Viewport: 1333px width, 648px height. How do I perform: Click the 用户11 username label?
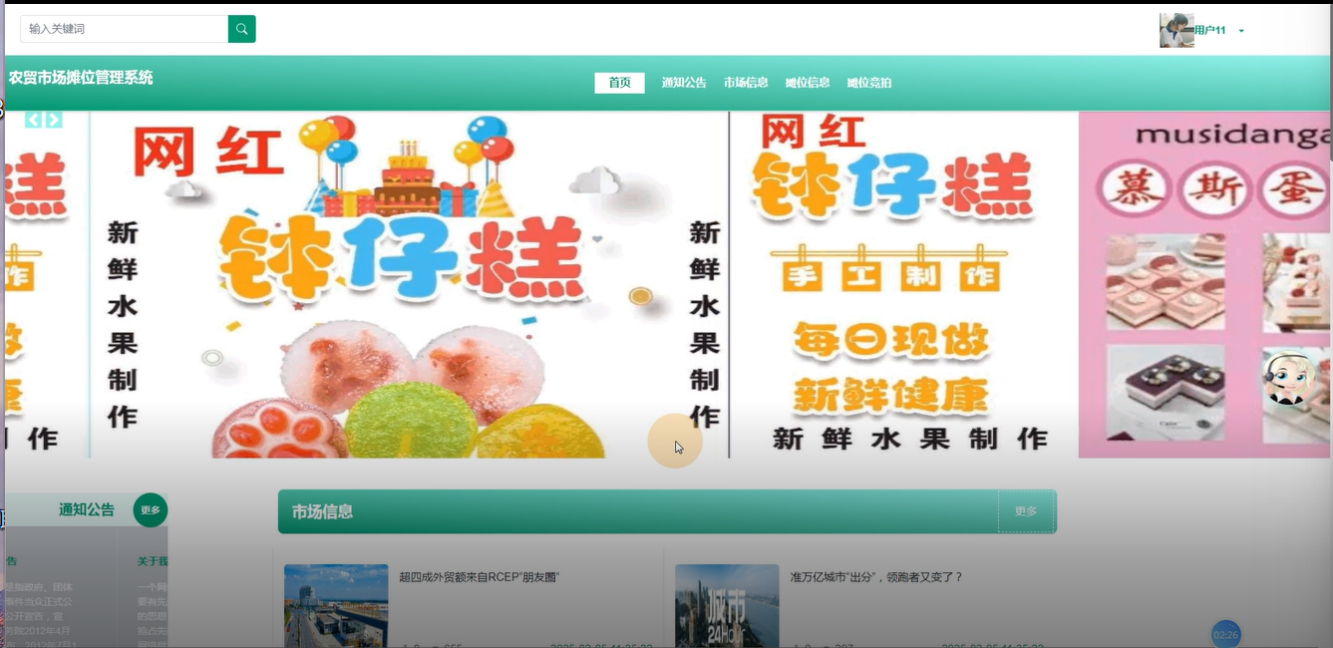point(1210,31)
